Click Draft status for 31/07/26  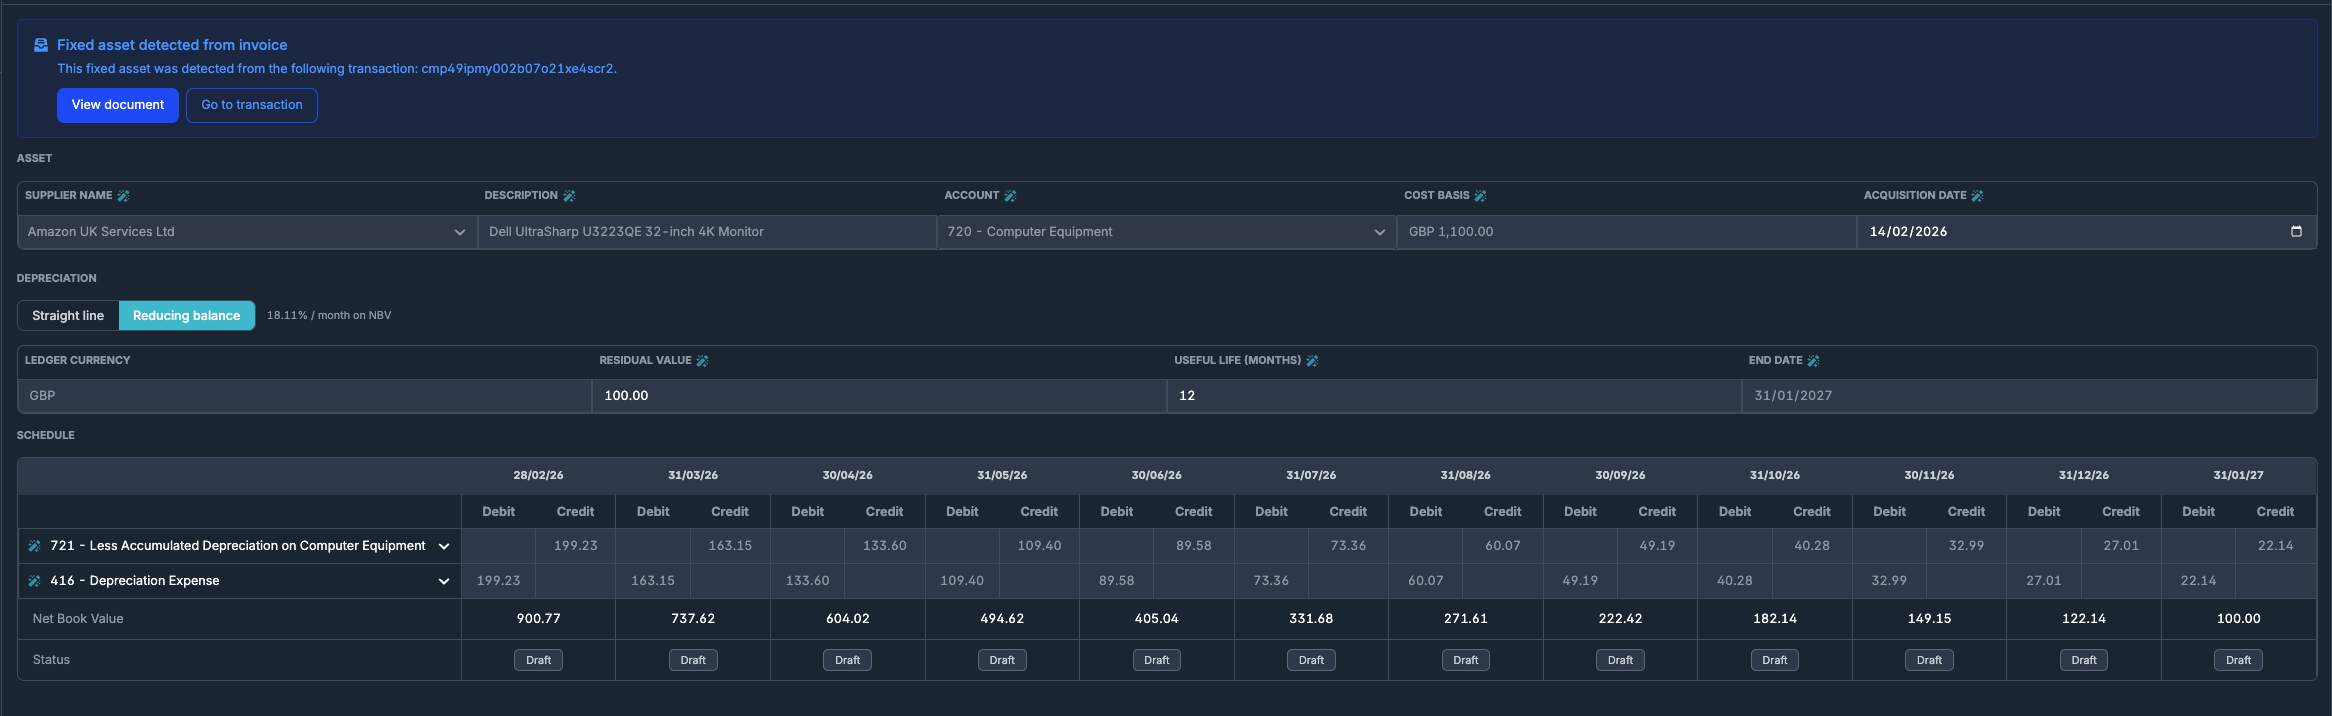coord(1311,660)
